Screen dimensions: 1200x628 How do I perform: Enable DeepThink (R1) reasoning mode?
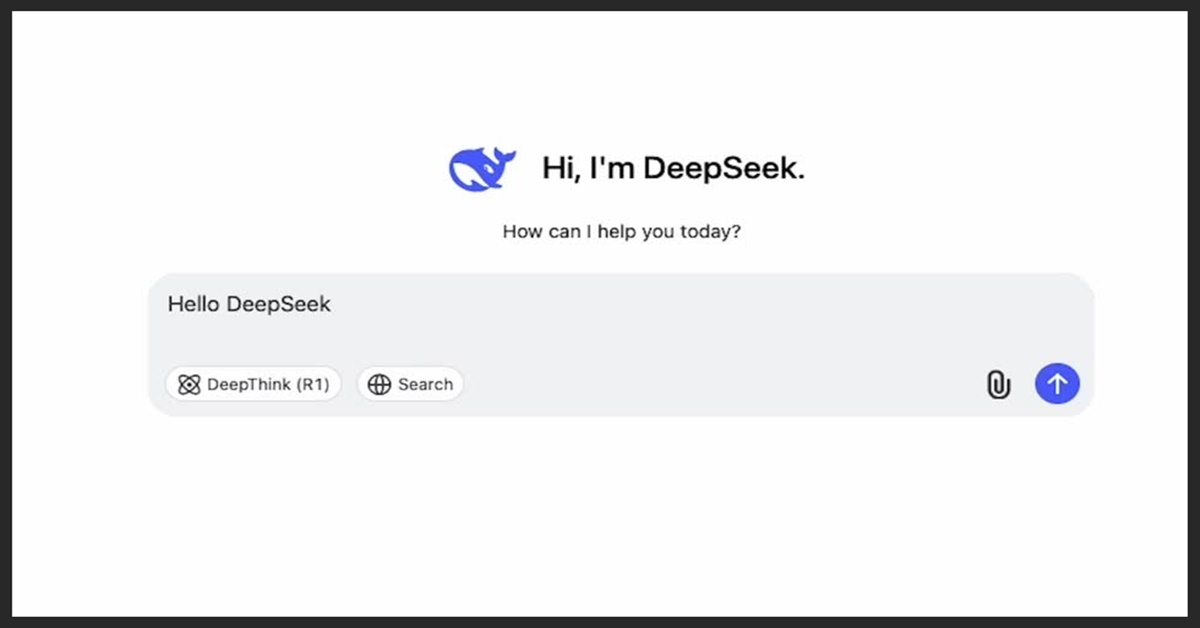click(253, 385)
